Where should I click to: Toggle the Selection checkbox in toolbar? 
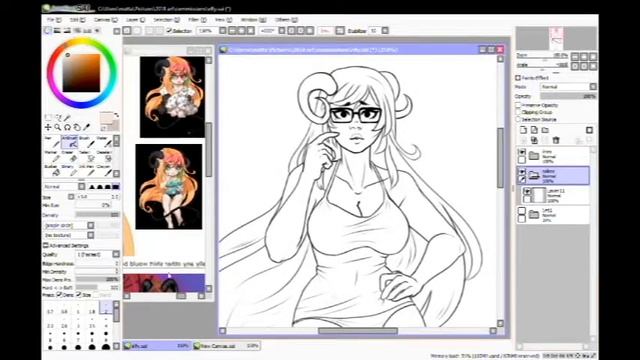click(169, 31)
